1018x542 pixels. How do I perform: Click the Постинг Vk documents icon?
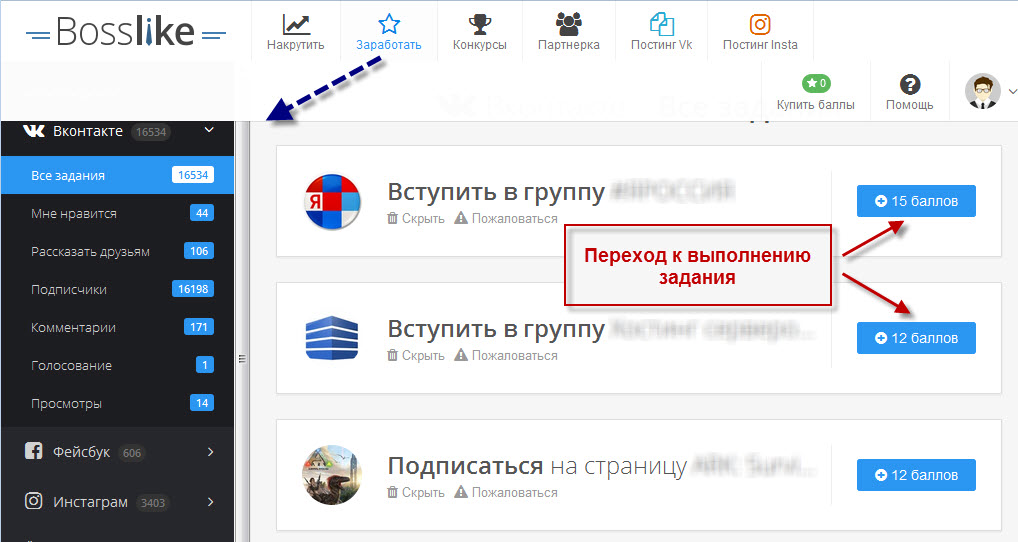[x=662, y=24]
